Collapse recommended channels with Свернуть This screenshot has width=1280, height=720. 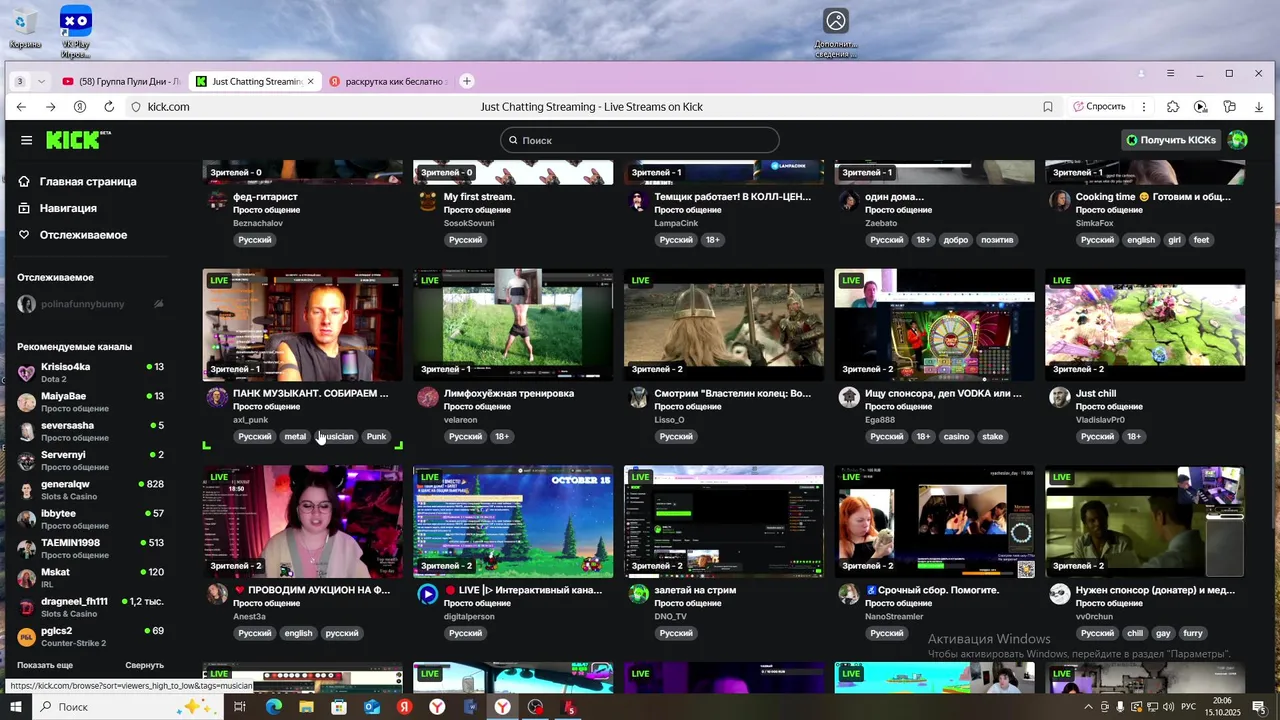(144, 665)
